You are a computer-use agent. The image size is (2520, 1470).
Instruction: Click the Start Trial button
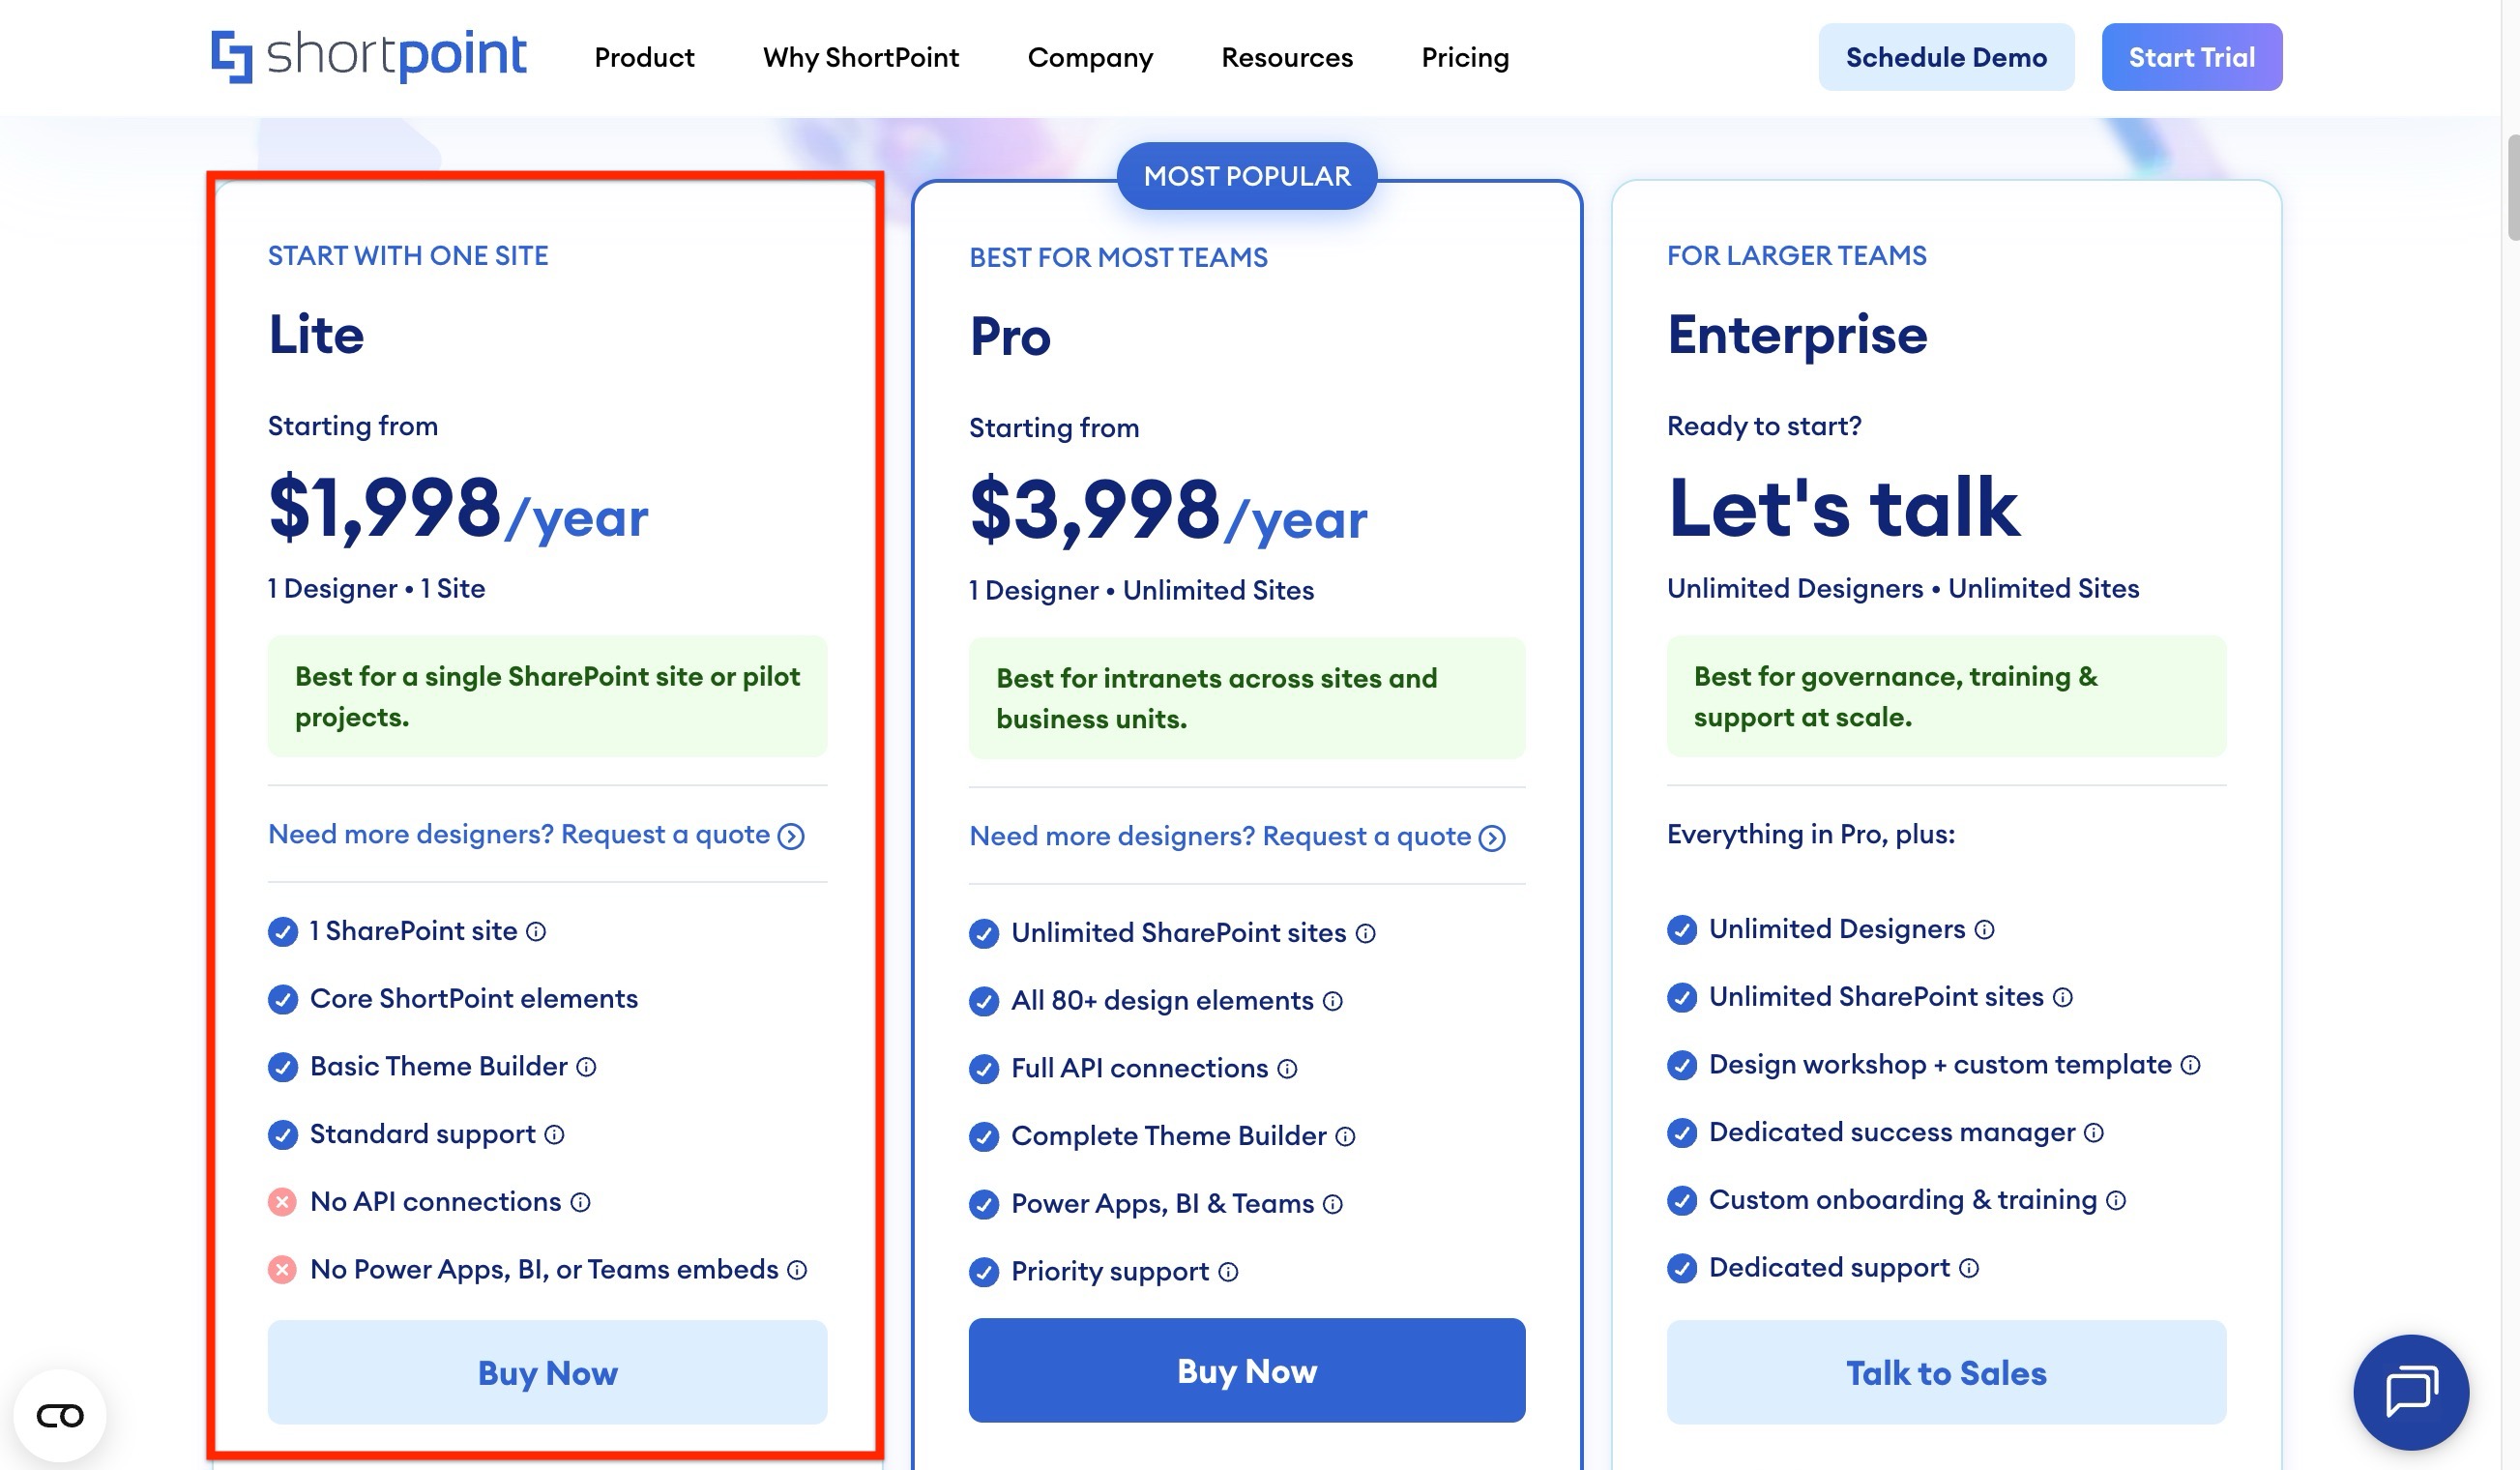(x=2192, y=57)
